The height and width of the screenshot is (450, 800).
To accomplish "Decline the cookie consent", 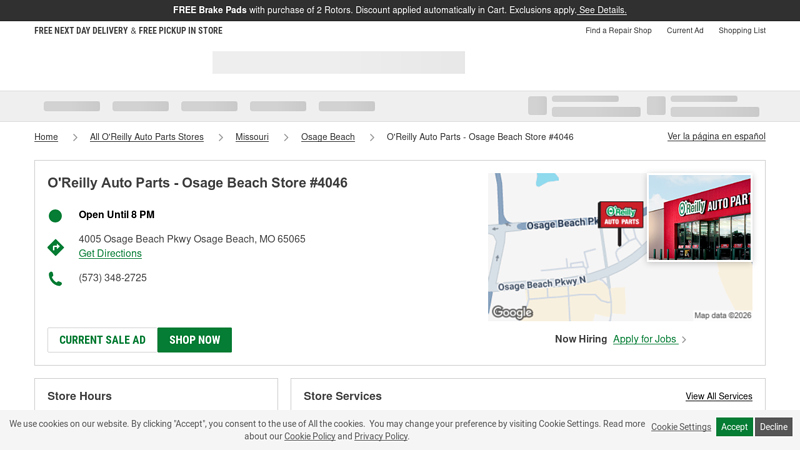I will [773, 427].
